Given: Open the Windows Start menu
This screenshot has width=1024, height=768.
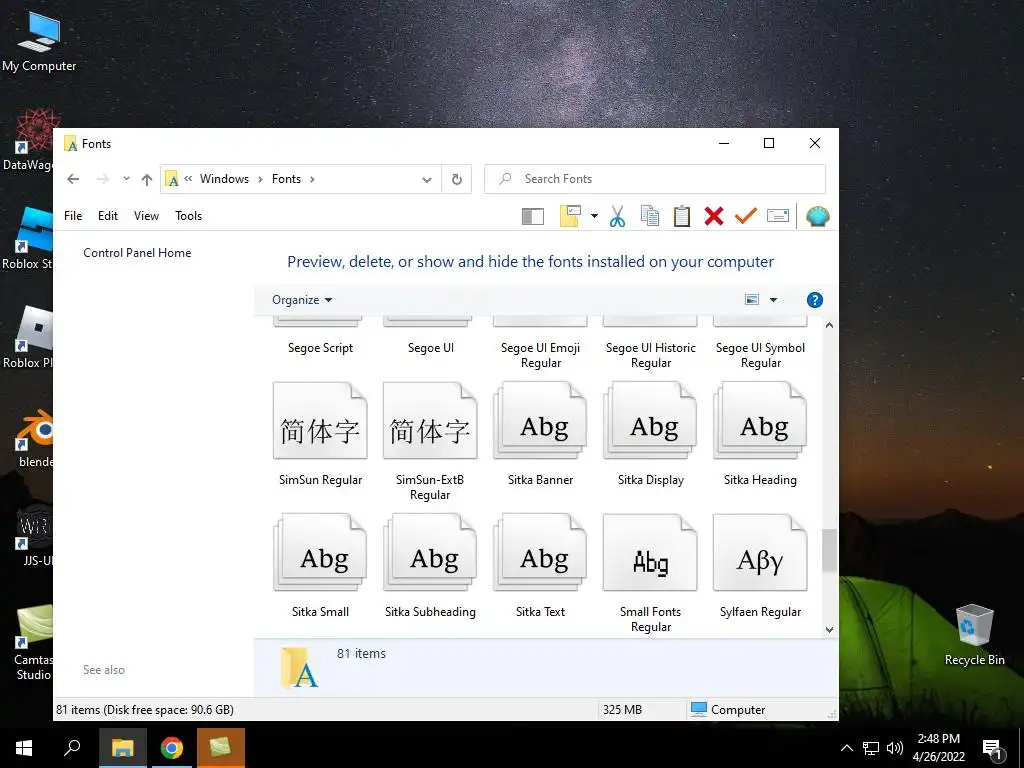Looking at the screenshot, I should (24, 748).
